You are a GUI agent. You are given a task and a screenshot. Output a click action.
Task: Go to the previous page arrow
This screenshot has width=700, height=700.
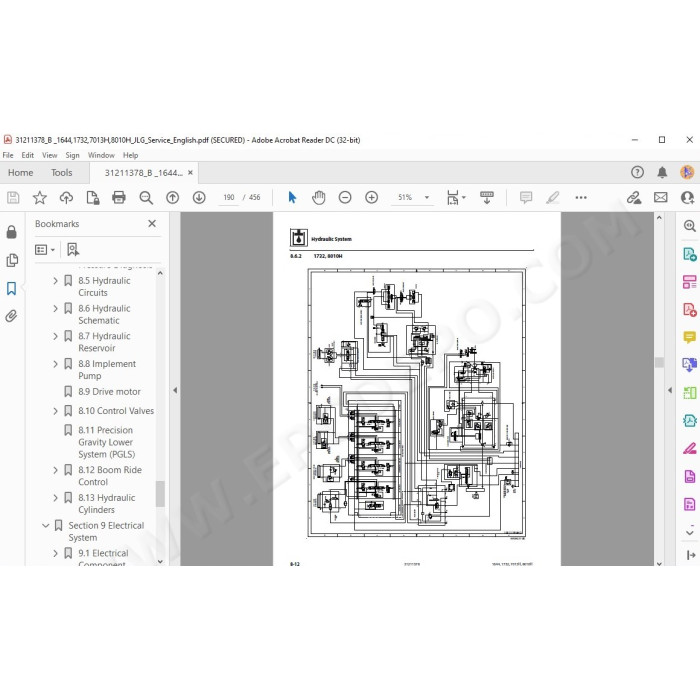coord(172,197)
